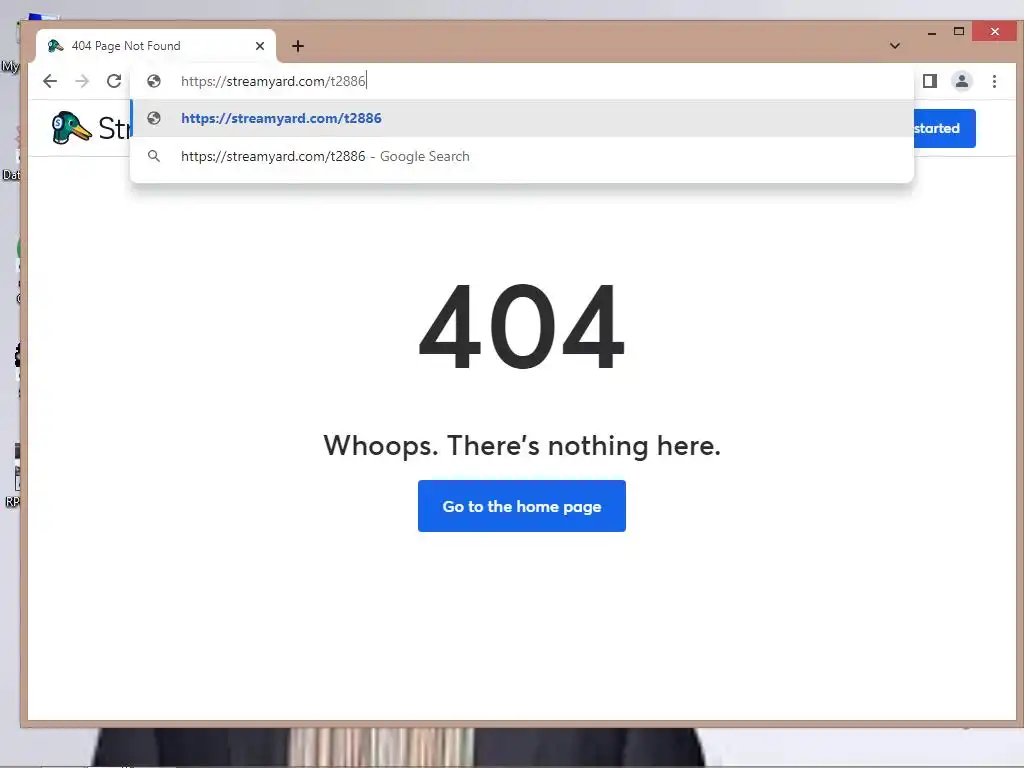Screen dimensions: 1024x768
Task: Click the globe icon beside blue suggestion
Action: tap(154, 118)
